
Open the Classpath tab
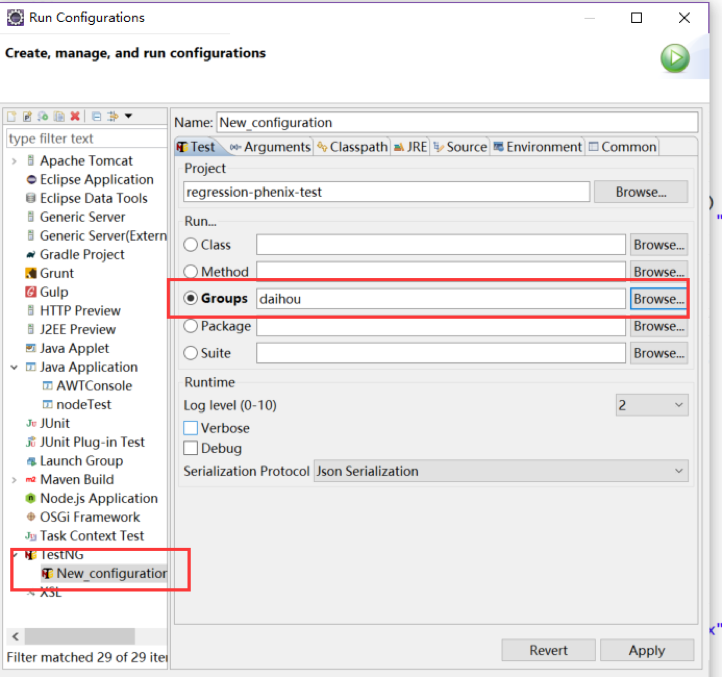[353, 147]
